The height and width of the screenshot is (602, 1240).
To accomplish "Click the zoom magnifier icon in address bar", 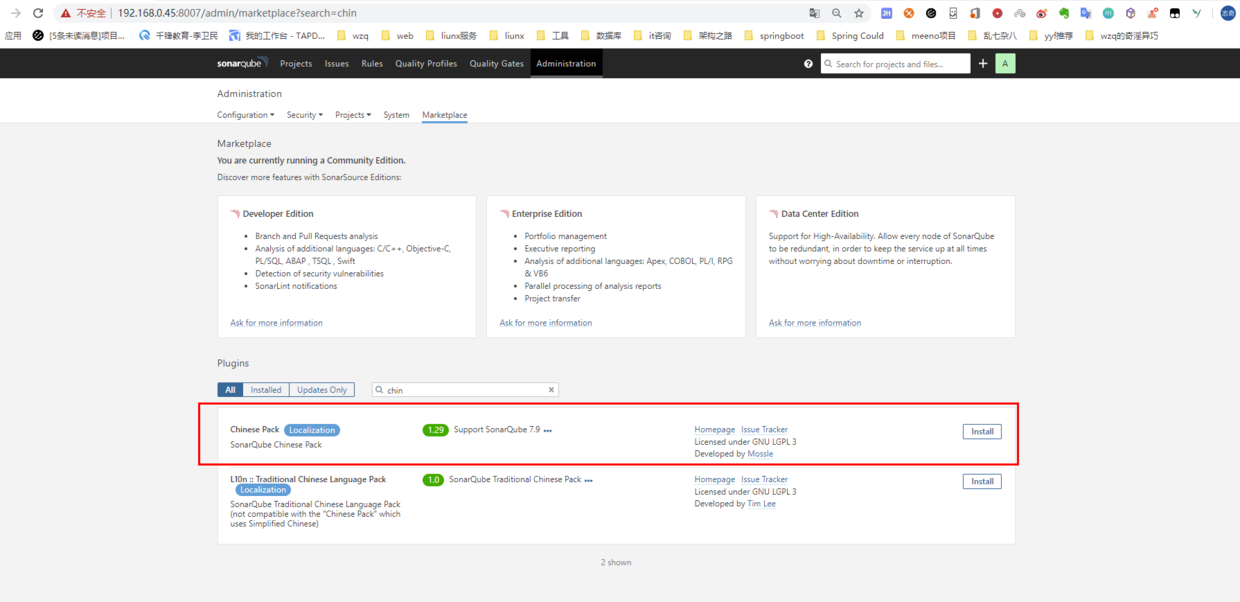I will pos(837,13).
